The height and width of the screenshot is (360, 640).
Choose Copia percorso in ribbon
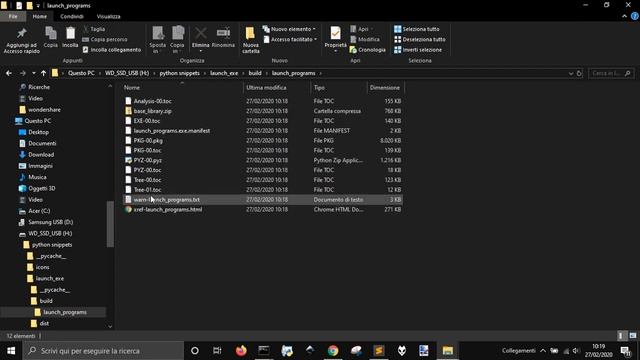click(105, 40)
